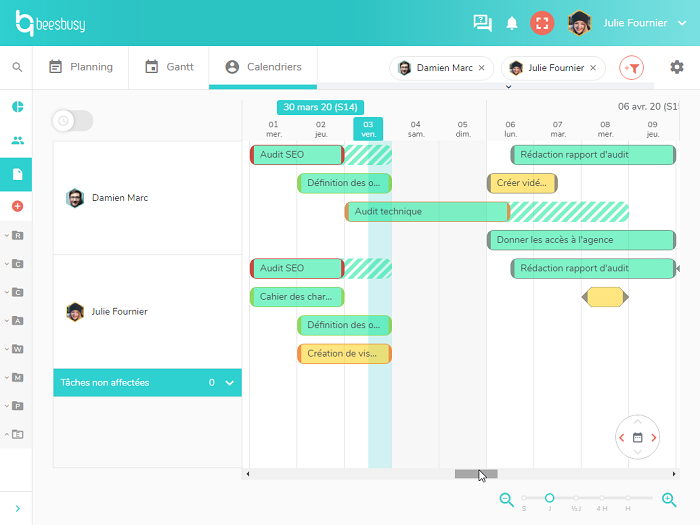
Task: Toggle the clock time switch
Action: [72, 121]
